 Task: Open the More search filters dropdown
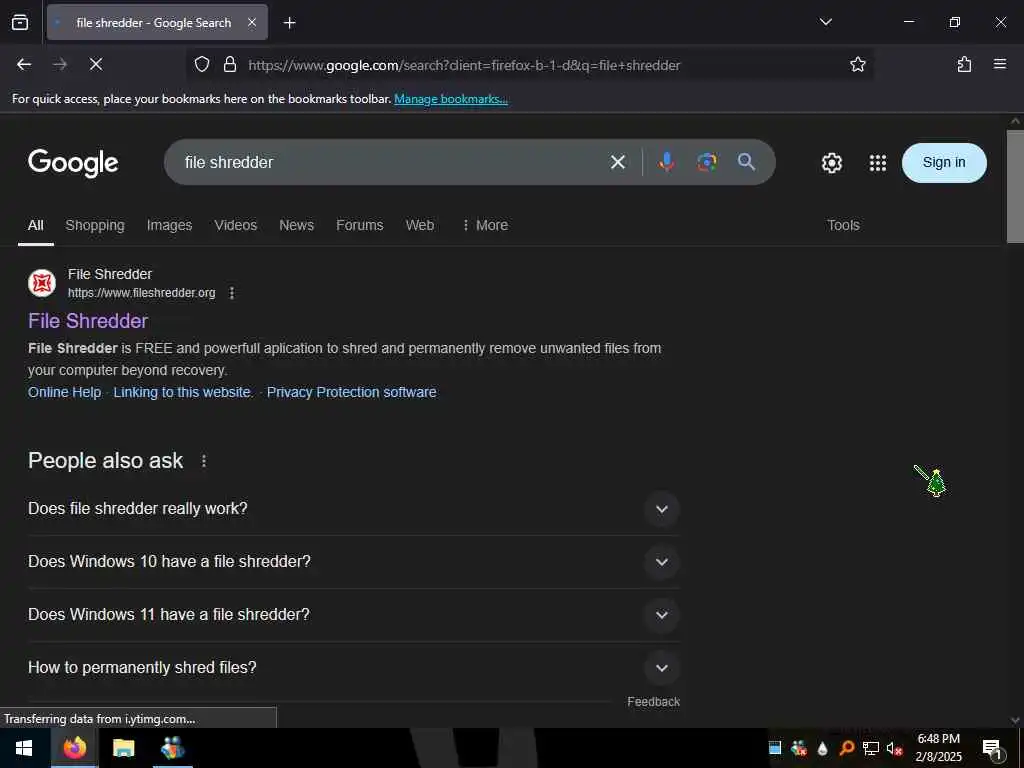485,225
